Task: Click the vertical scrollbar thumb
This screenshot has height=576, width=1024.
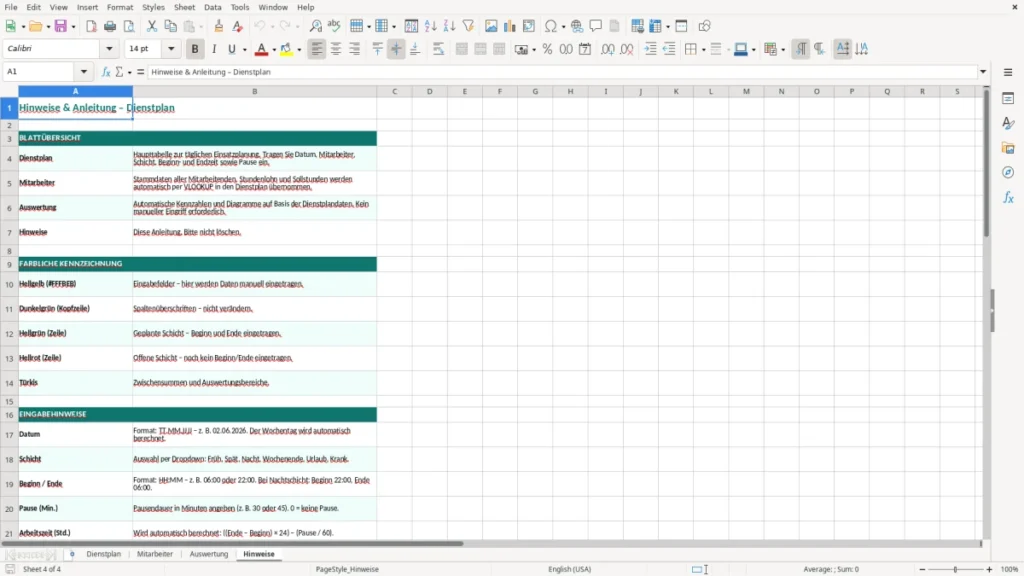Action: [x=986, y=165]
